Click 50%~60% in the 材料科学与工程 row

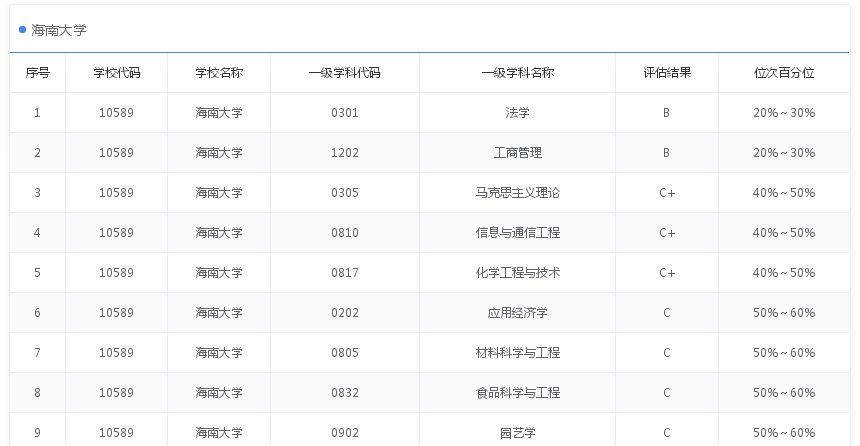coord(784,353)
